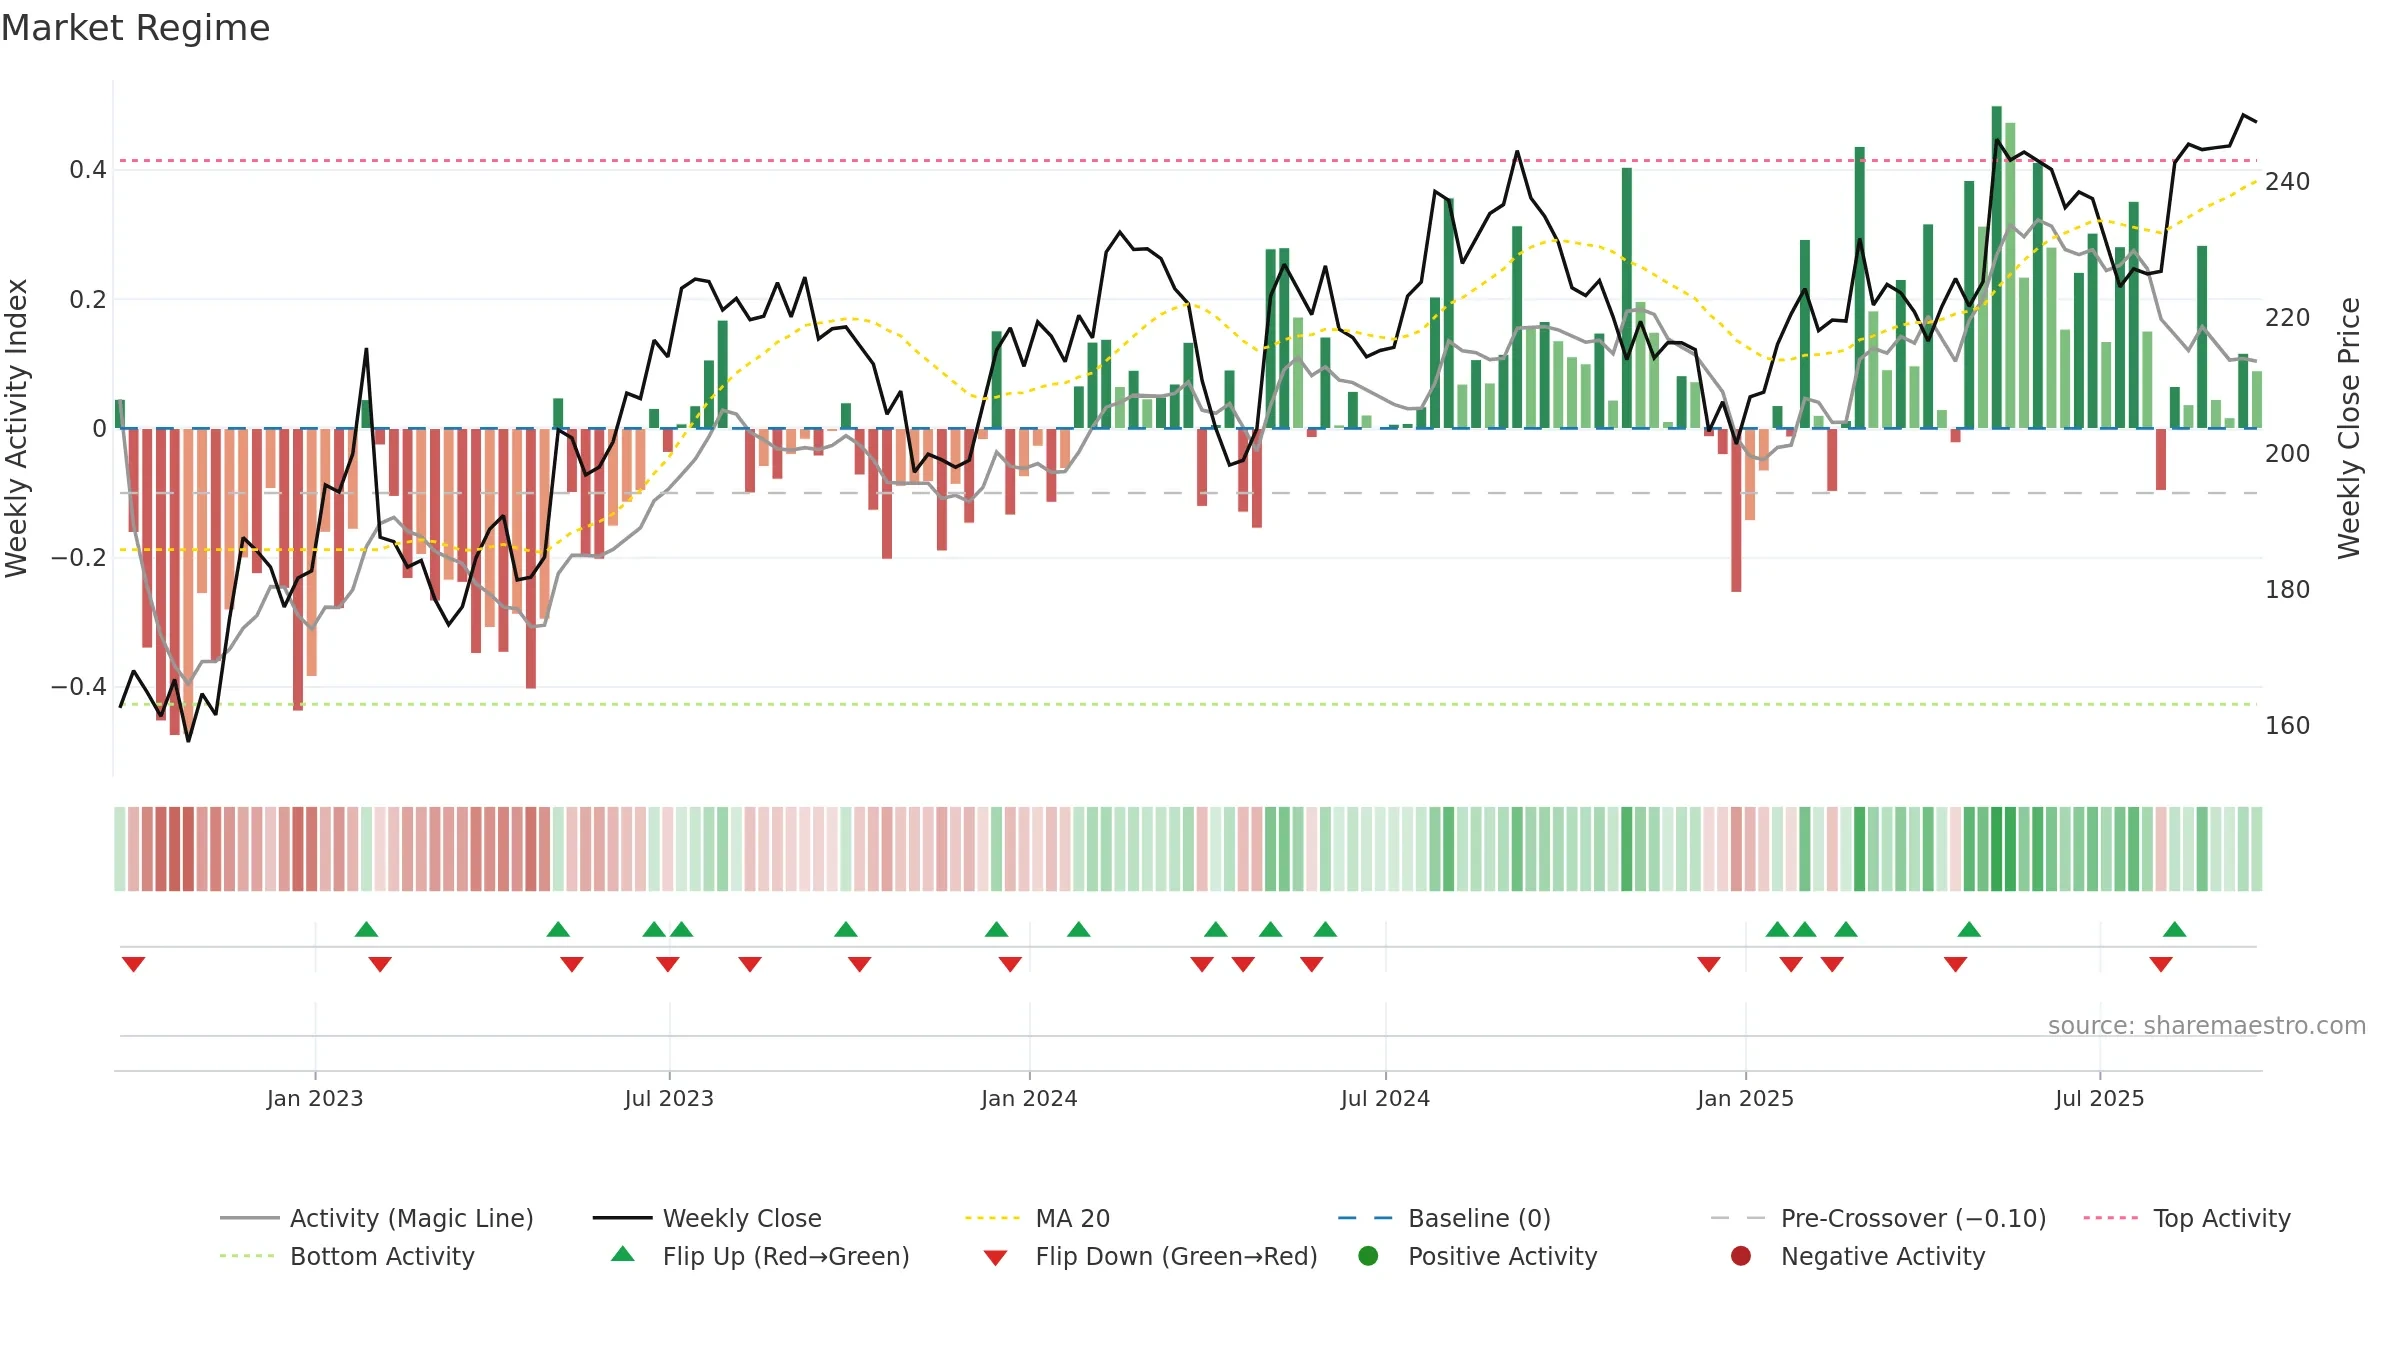Screen dimensions: 2400x1350
Task: Toggle Weekly Close legend entry
Action: tap(707, 1218)
